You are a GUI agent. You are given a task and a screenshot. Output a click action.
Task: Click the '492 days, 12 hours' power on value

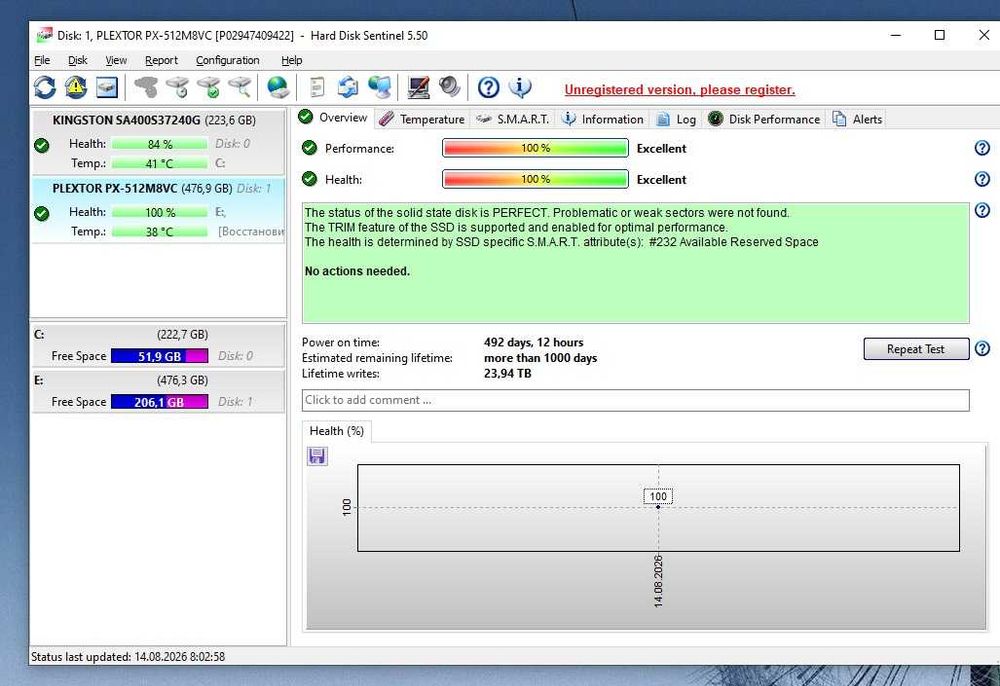coord(534,342)
